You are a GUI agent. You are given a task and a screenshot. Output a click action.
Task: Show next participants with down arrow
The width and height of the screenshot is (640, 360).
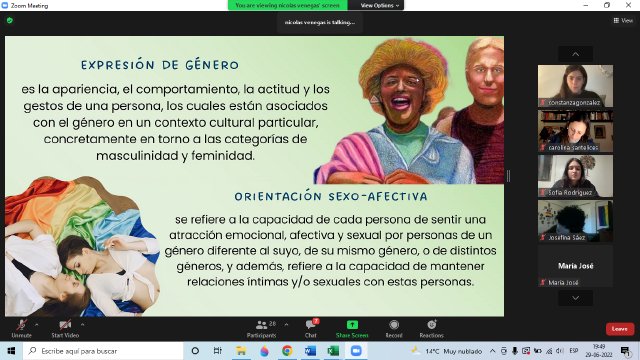pyautogui.click(x=576, y=298)
